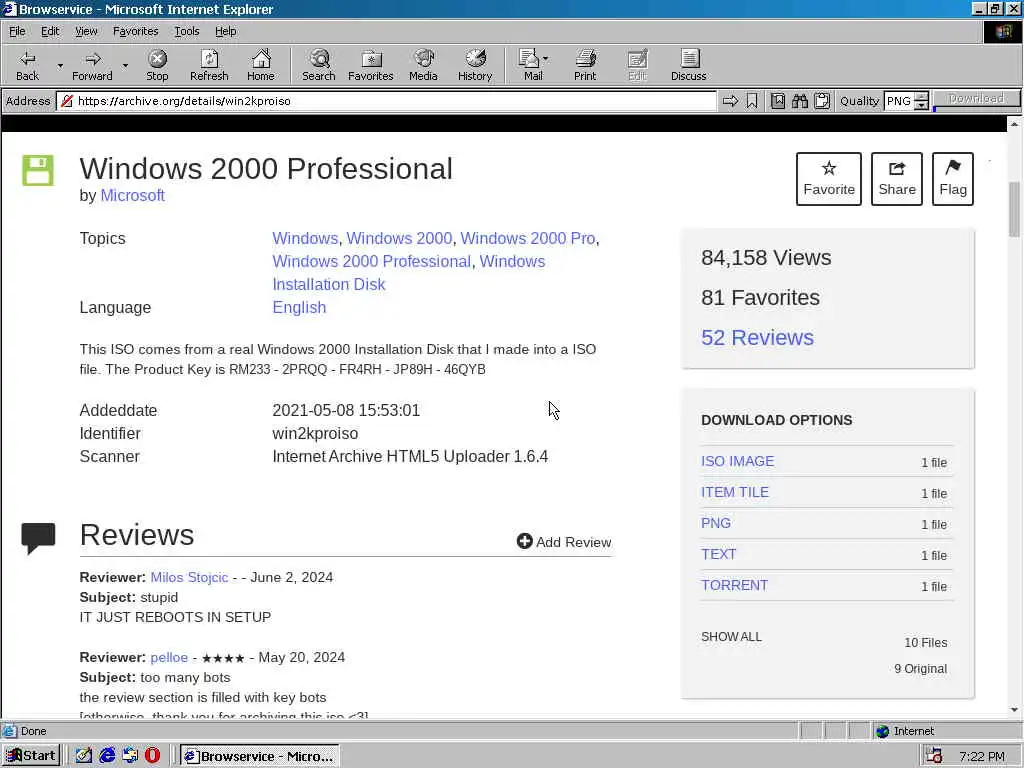Open the Mail toolbar button

532,65
